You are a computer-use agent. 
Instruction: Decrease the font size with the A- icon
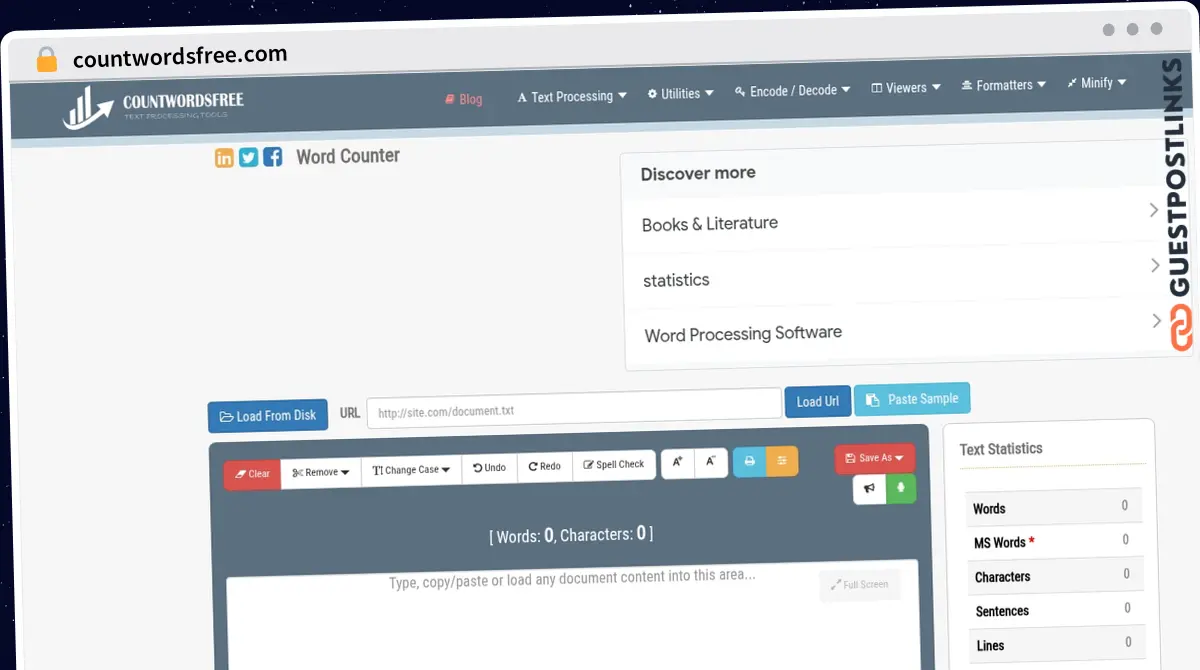710,463
